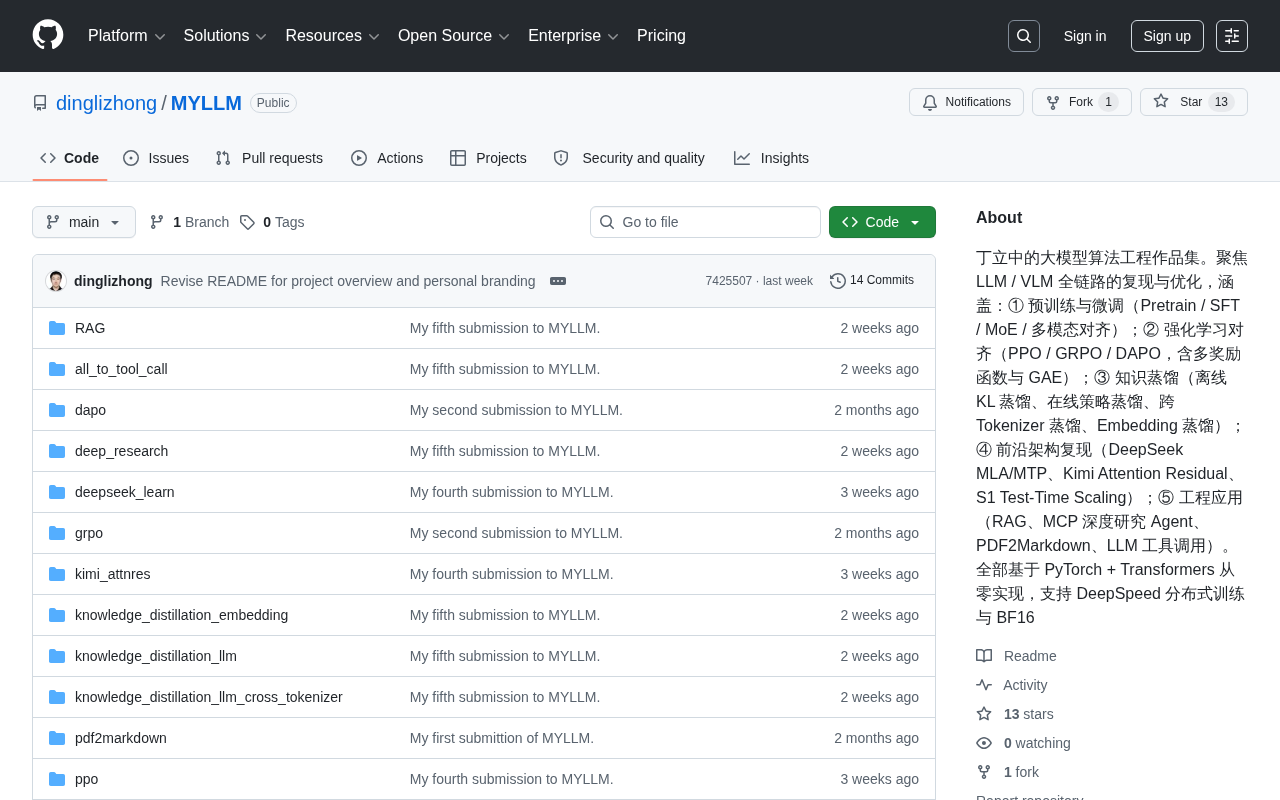Open the Platform dropdown menu
The image size is (1280, 800).
pos(127,36)
